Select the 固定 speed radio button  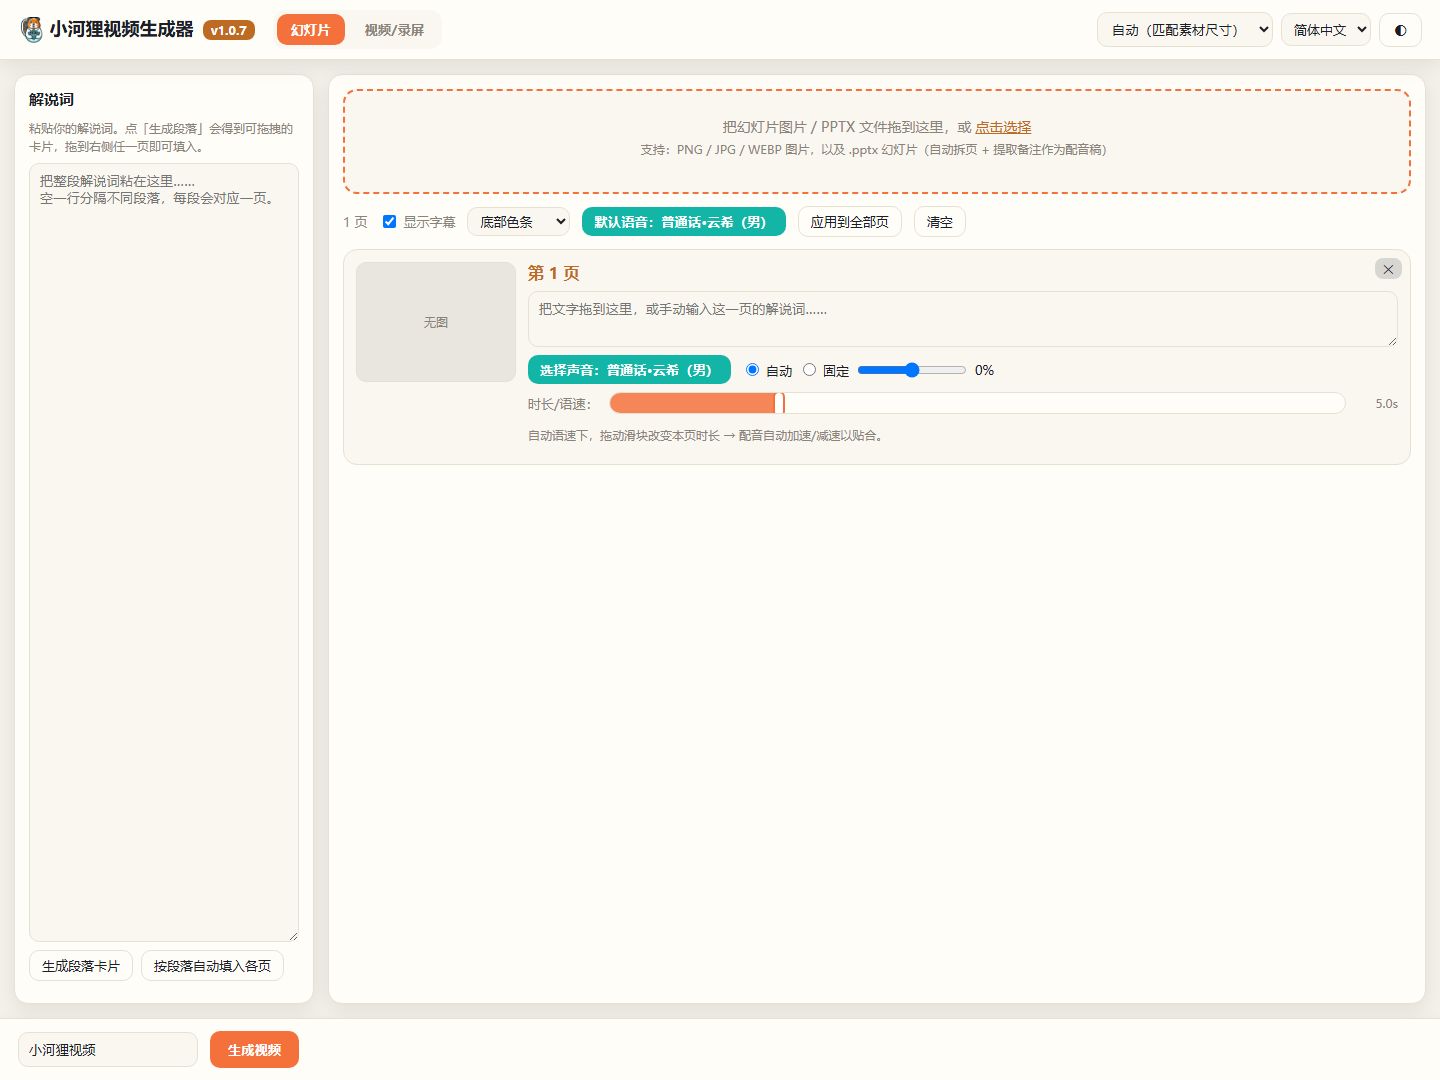[810, 370]
